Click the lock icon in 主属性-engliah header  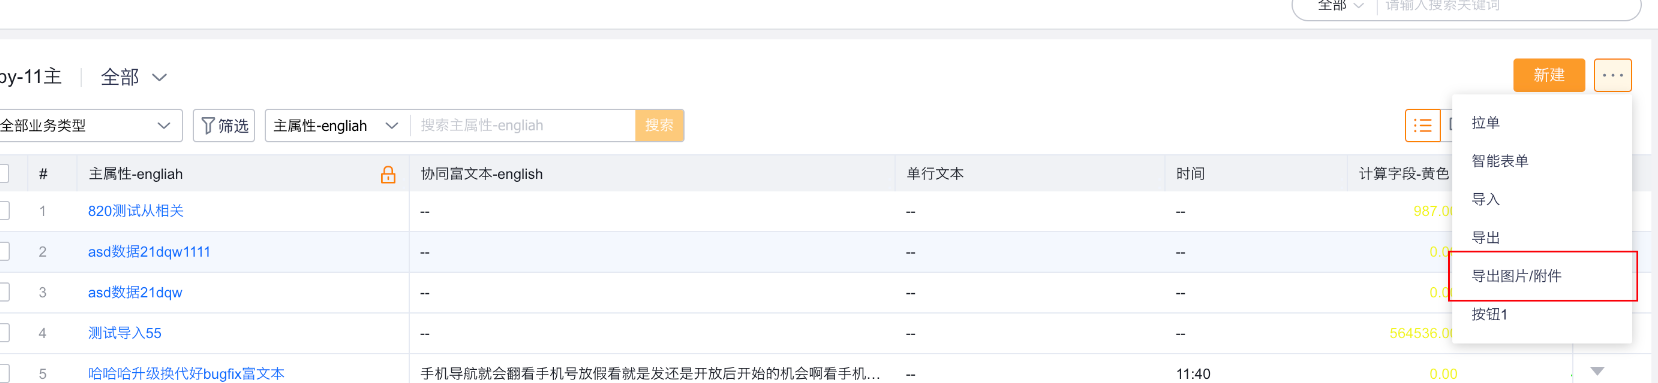click(388, 175)
